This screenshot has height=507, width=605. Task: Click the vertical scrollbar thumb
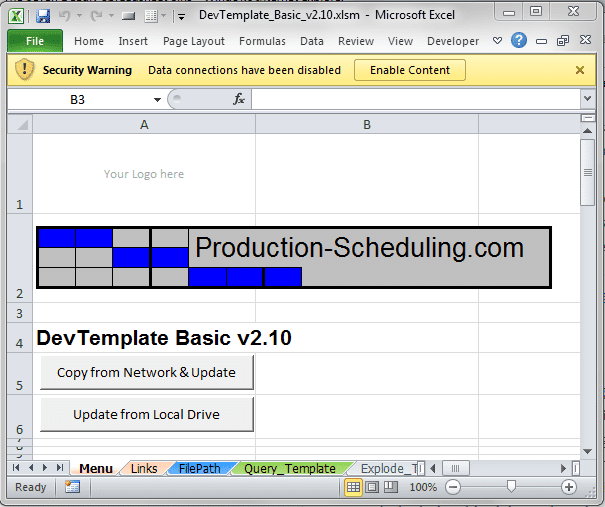(x=587, y=172)
